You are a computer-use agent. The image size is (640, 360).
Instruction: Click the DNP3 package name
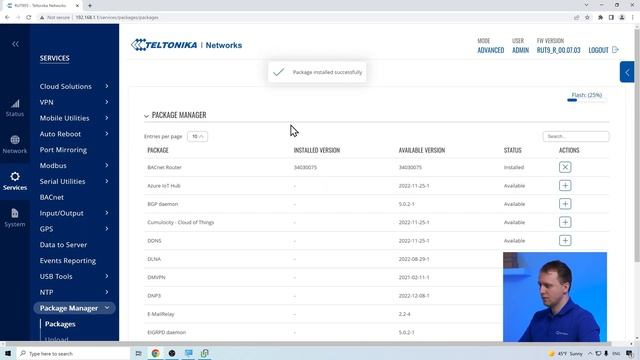(154, 296)
